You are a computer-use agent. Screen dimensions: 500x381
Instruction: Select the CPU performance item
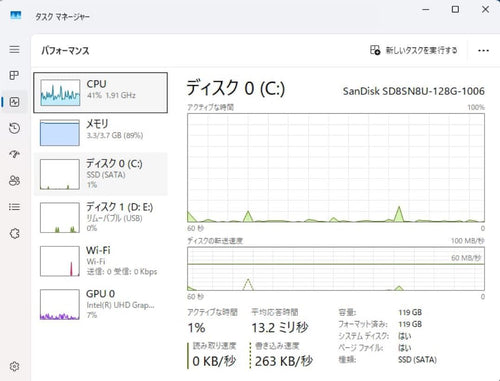point(100,93)
